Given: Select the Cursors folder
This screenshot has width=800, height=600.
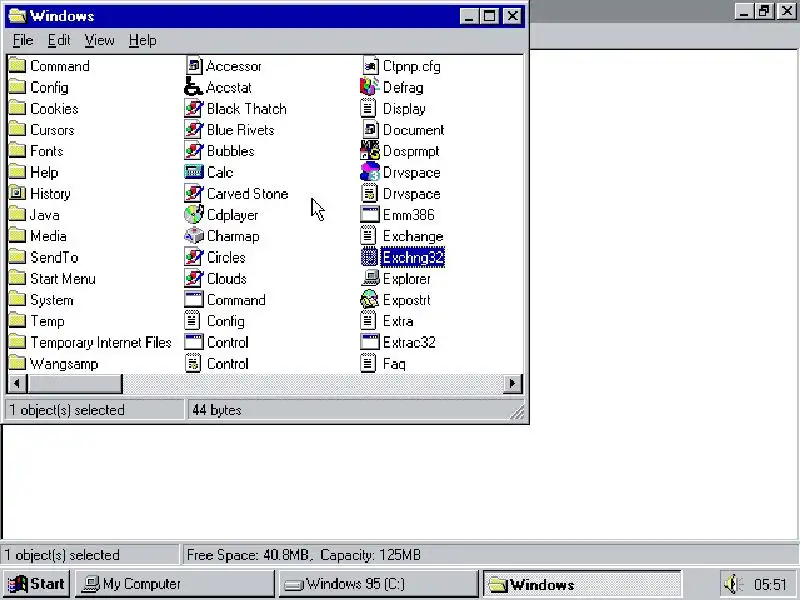Looking at the screenshot, I should (x=41, y=130).
